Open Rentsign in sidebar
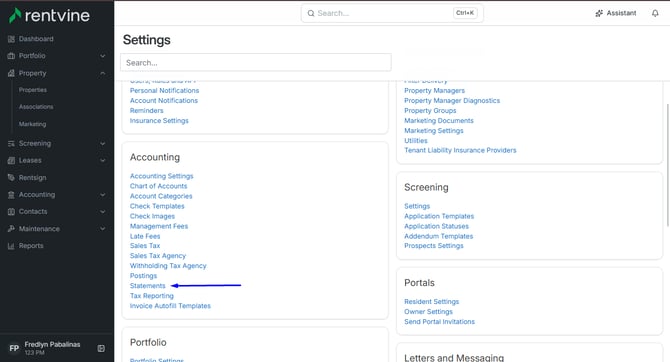Screen dimensions: 670x362 coord(32,178)
